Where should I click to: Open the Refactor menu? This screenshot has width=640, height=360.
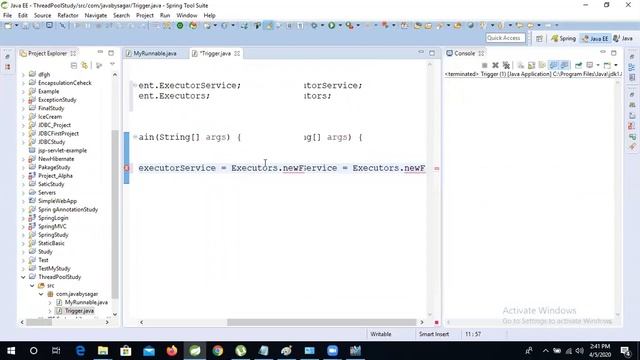[68, 16]
